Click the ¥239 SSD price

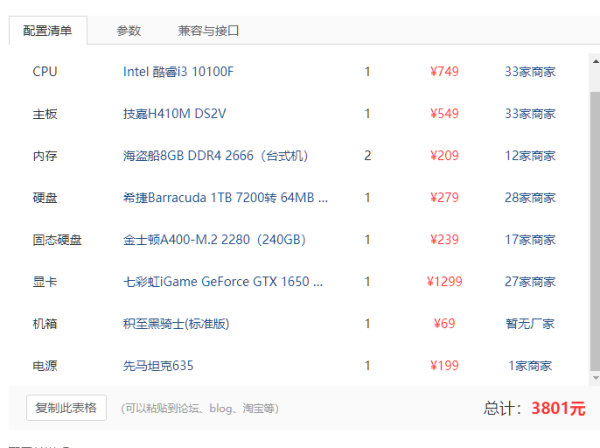click(x=444, y=240)
